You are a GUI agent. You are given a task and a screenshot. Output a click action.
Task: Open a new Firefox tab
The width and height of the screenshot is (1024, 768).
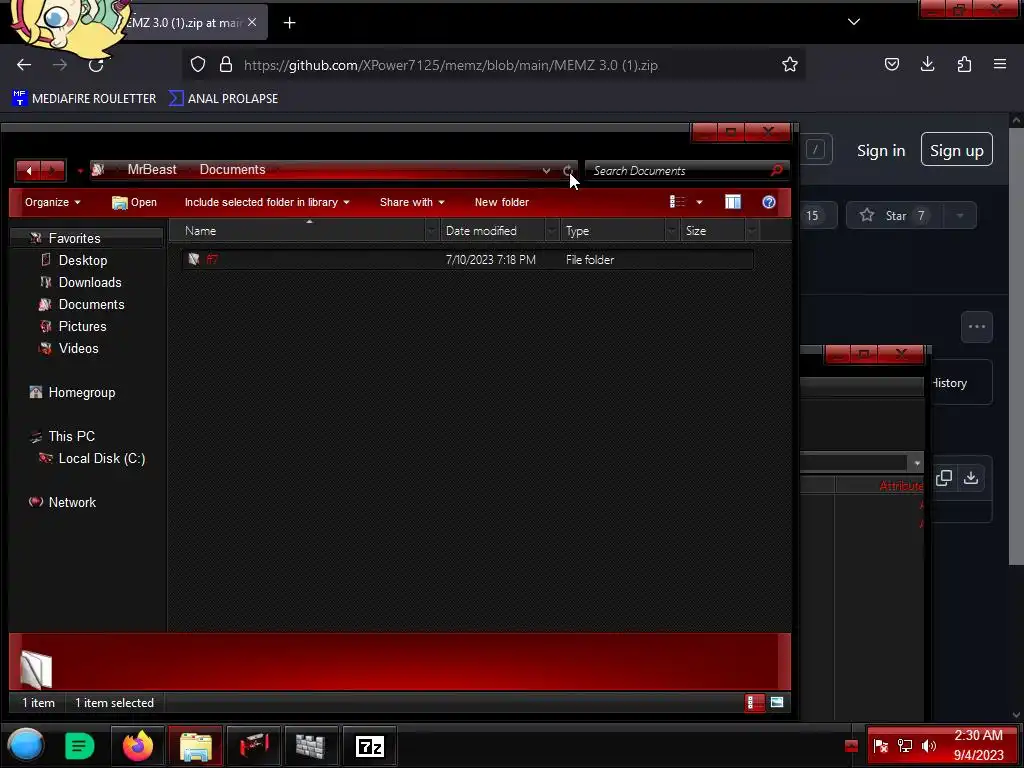click(x=289, y=23)
